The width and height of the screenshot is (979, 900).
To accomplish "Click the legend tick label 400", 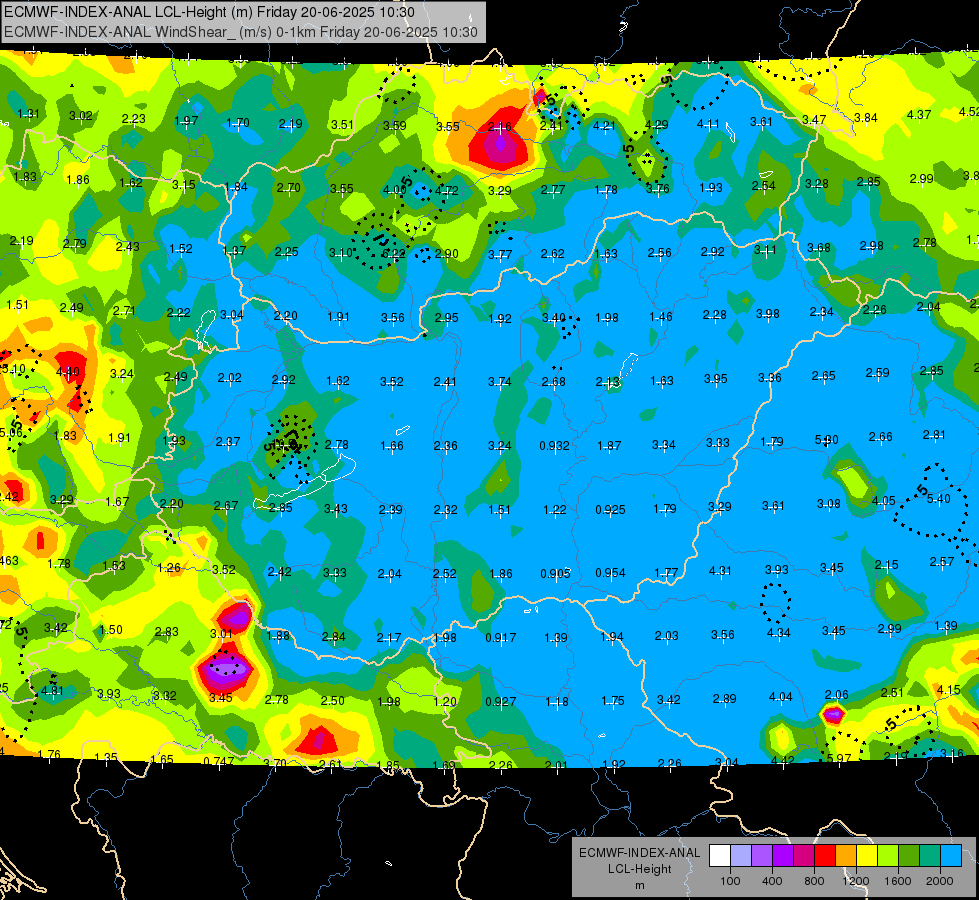I will point(772,881).
